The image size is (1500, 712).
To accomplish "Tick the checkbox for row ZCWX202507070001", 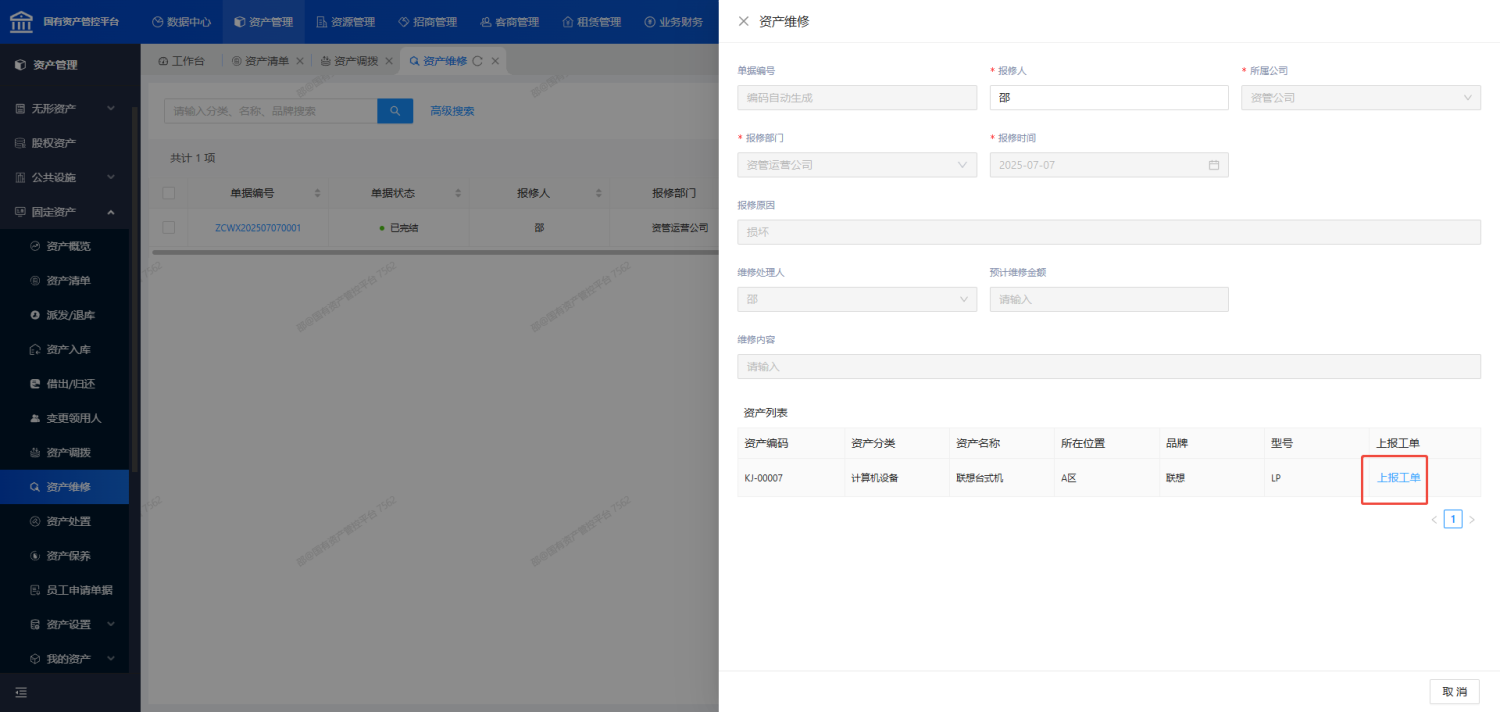I will point(168,228).
